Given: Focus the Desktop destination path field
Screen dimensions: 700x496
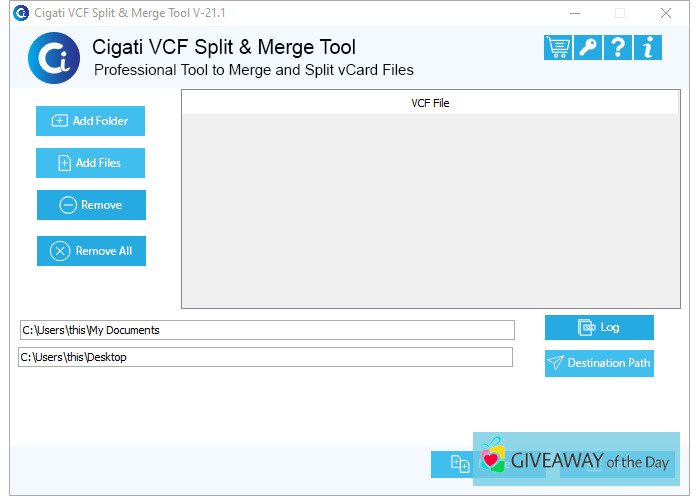Looking at the screenshot, I should click(265, 357).
